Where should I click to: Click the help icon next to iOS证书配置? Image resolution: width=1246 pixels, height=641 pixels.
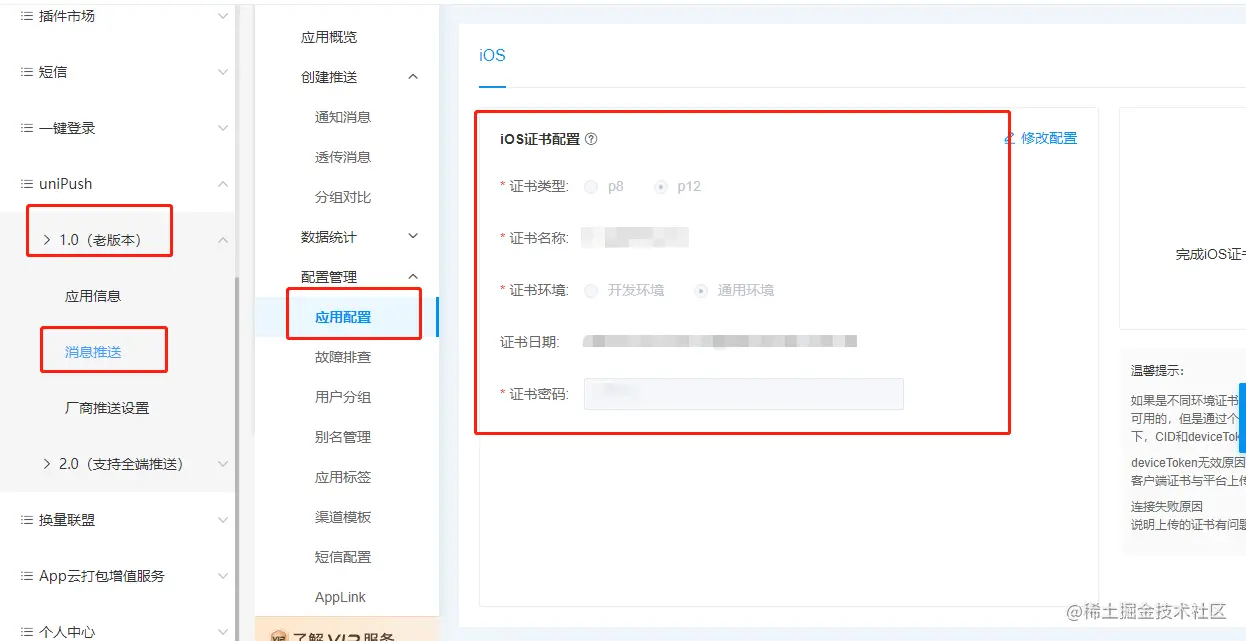(x=591, y=139)
